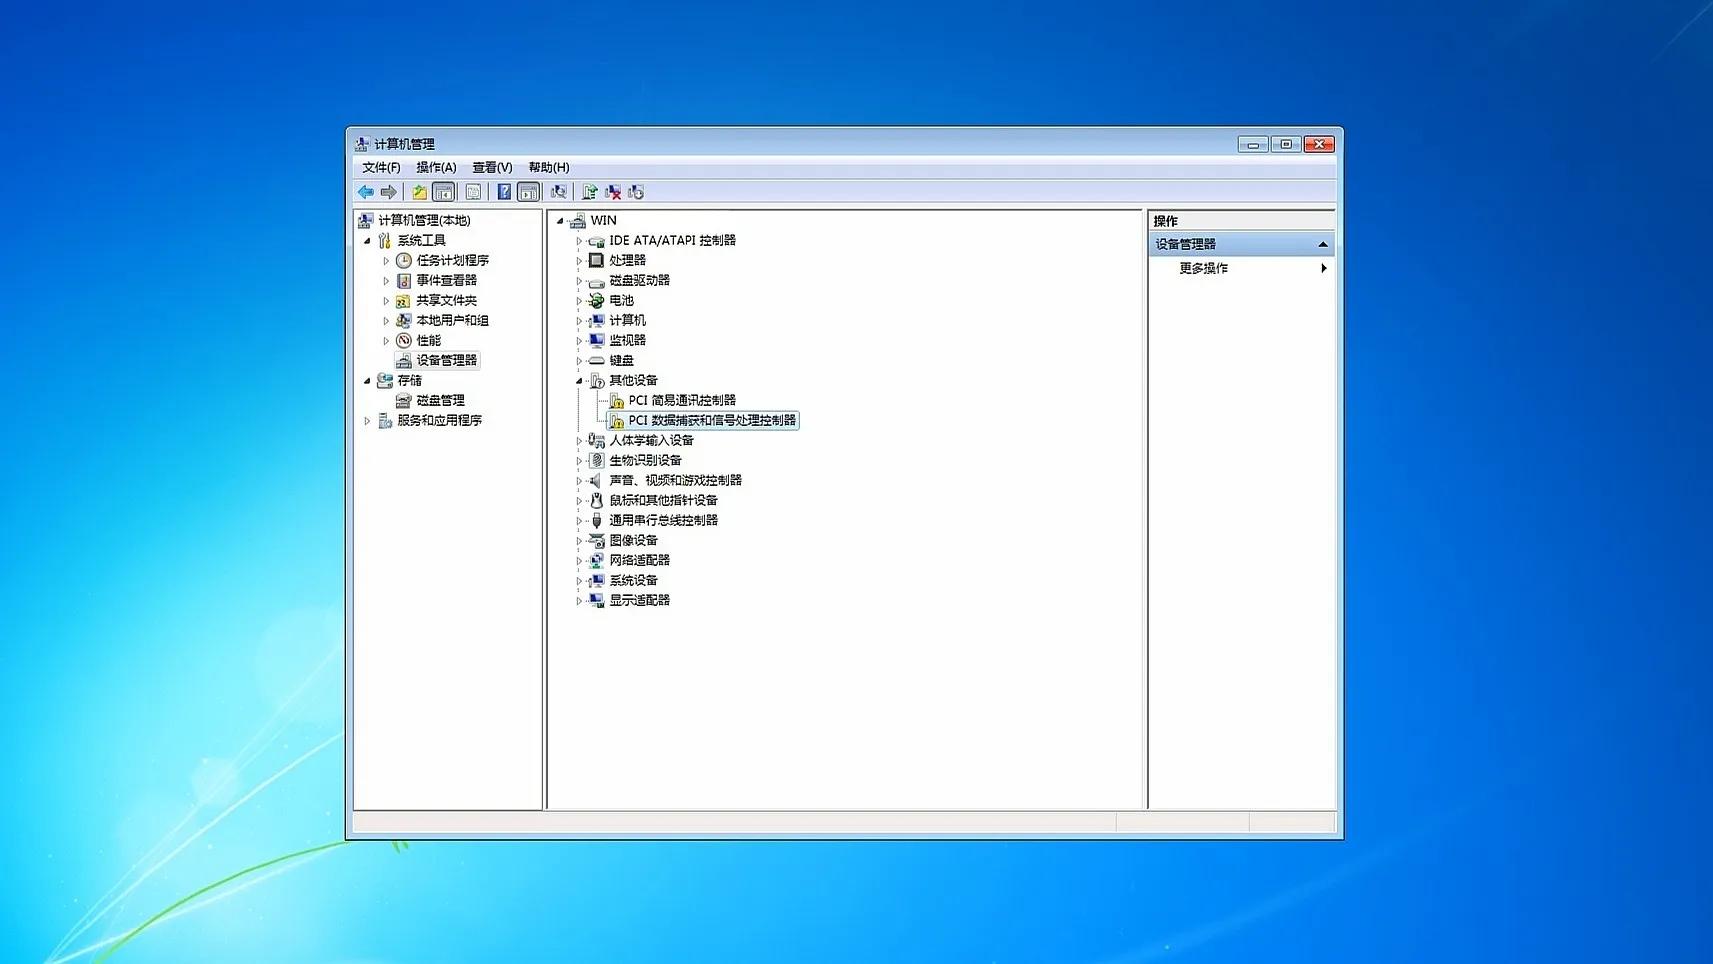Collapse the WIN computer root node
Image resolution: width=1713 pixels, height=964 pixels.
[x=560, y=221]
